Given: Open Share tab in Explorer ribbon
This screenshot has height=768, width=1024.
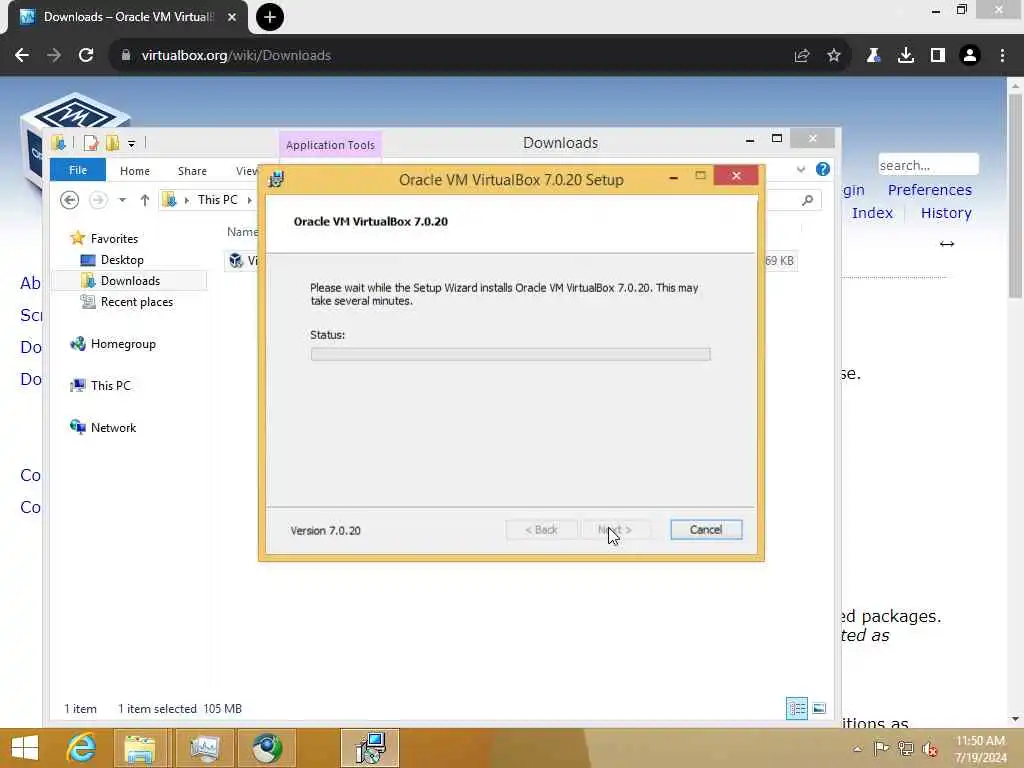Looking at the screenshot, I should coord(192,170).
